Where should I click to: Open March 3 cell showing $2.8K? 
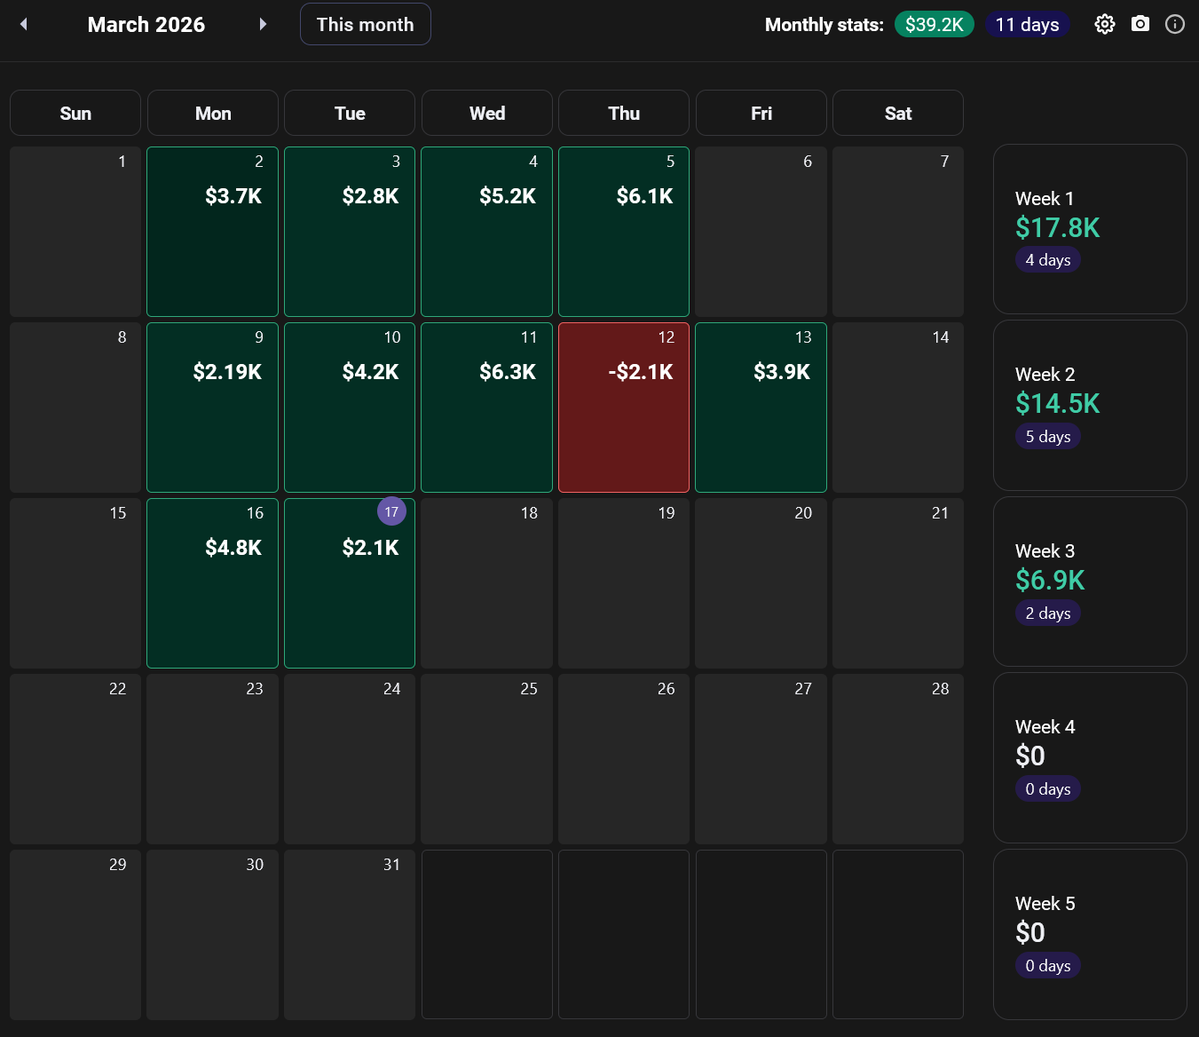click(349, 232)
